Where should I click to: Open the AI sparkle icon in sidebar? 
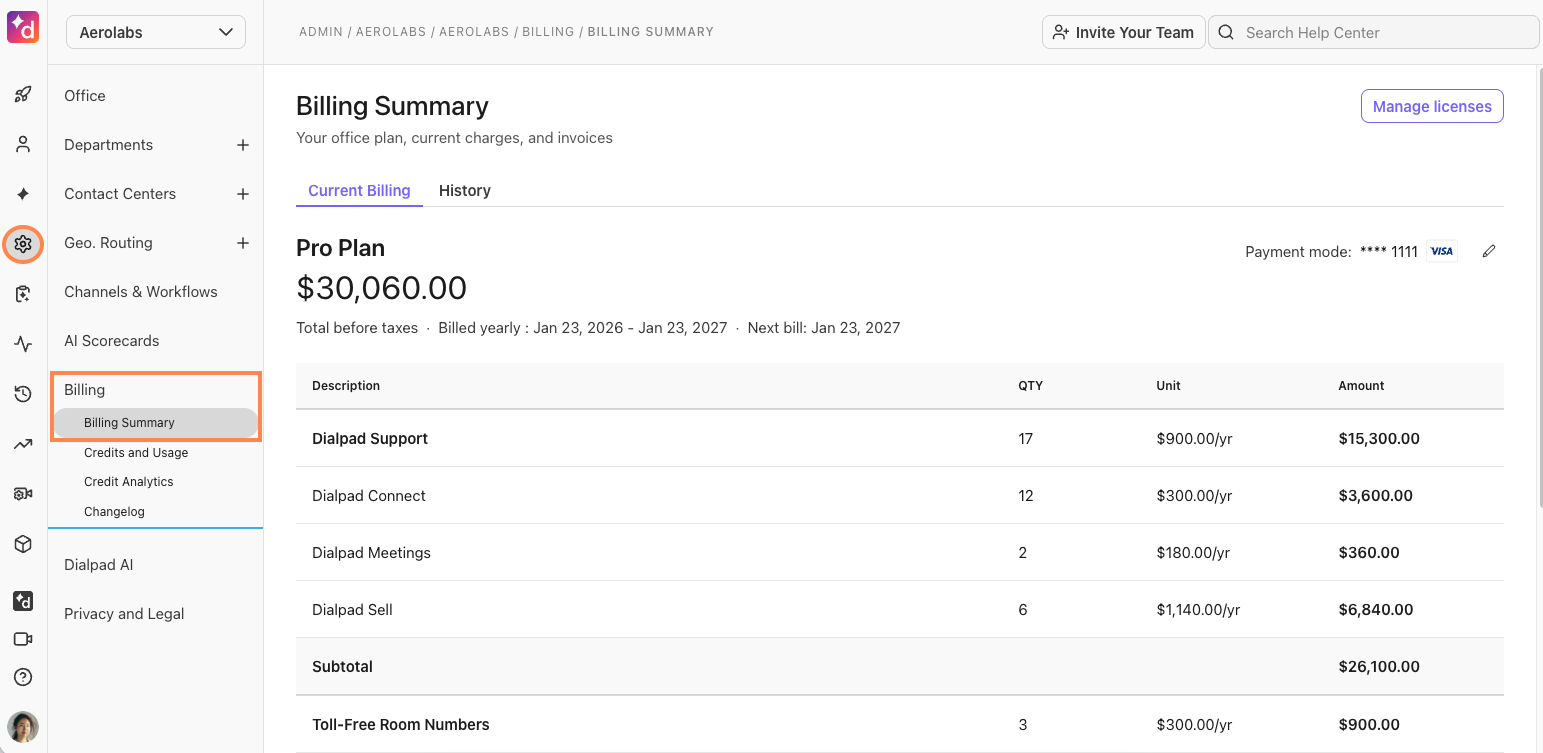point(23,194)
